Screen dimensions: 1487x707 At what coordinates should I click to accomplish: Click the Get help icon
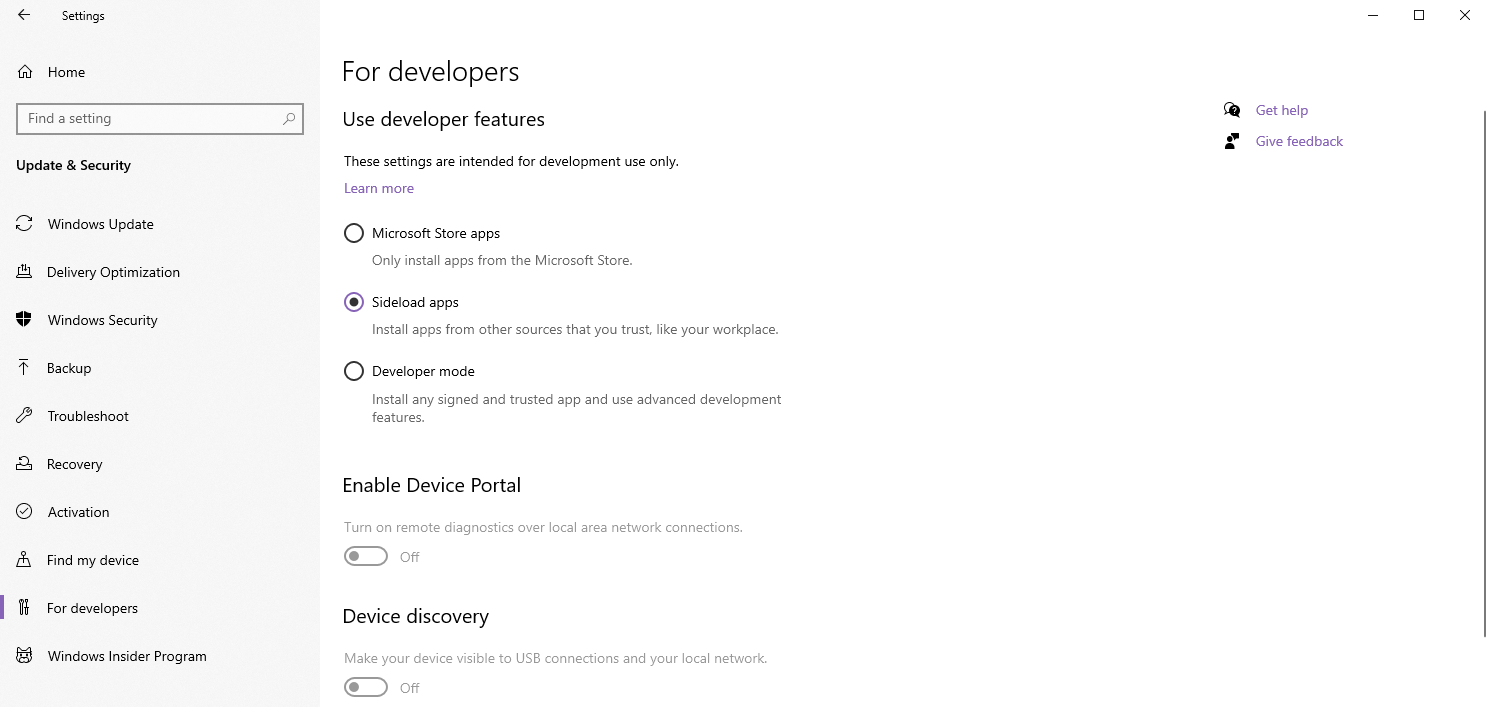point(1231,110)
